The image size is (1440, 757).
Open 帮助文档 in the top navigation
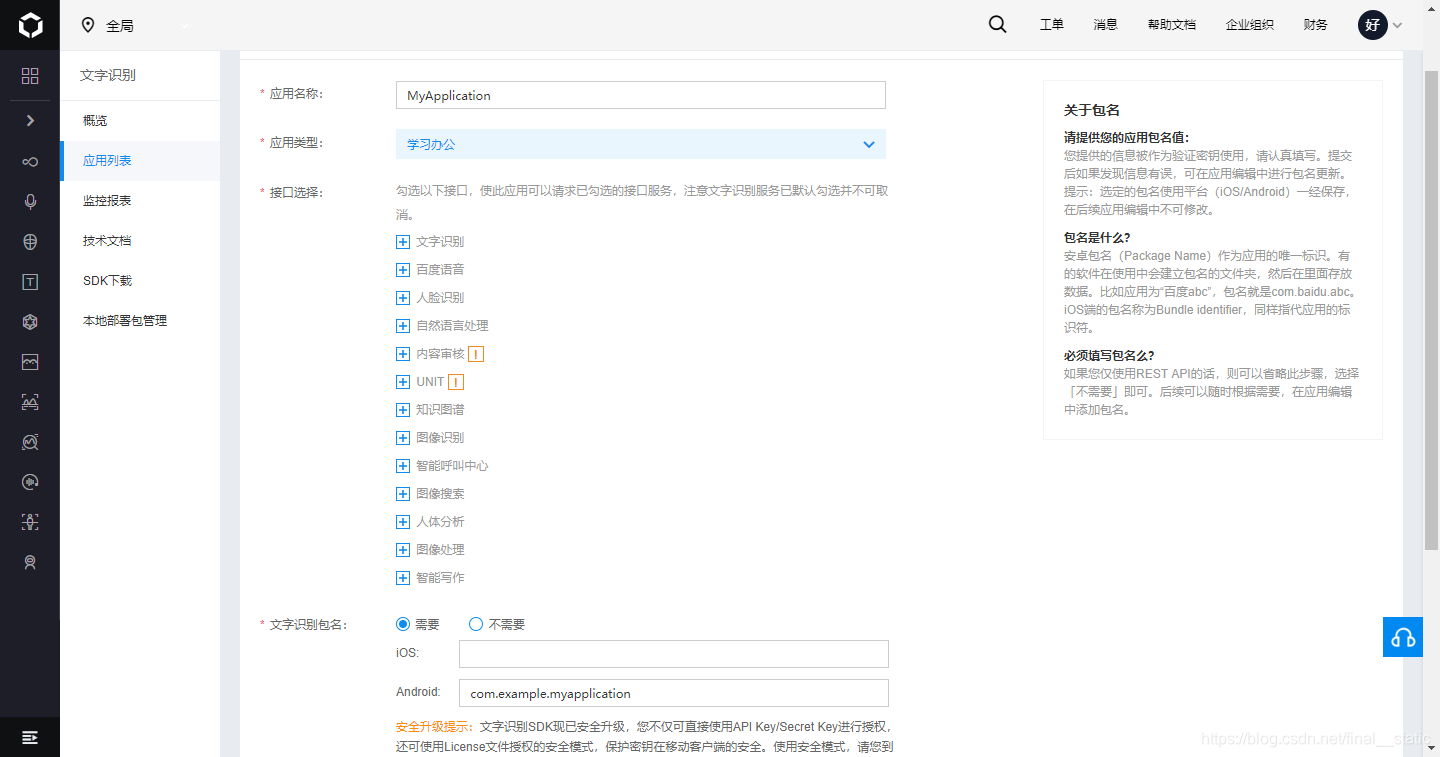click(x=1171, y=24)
